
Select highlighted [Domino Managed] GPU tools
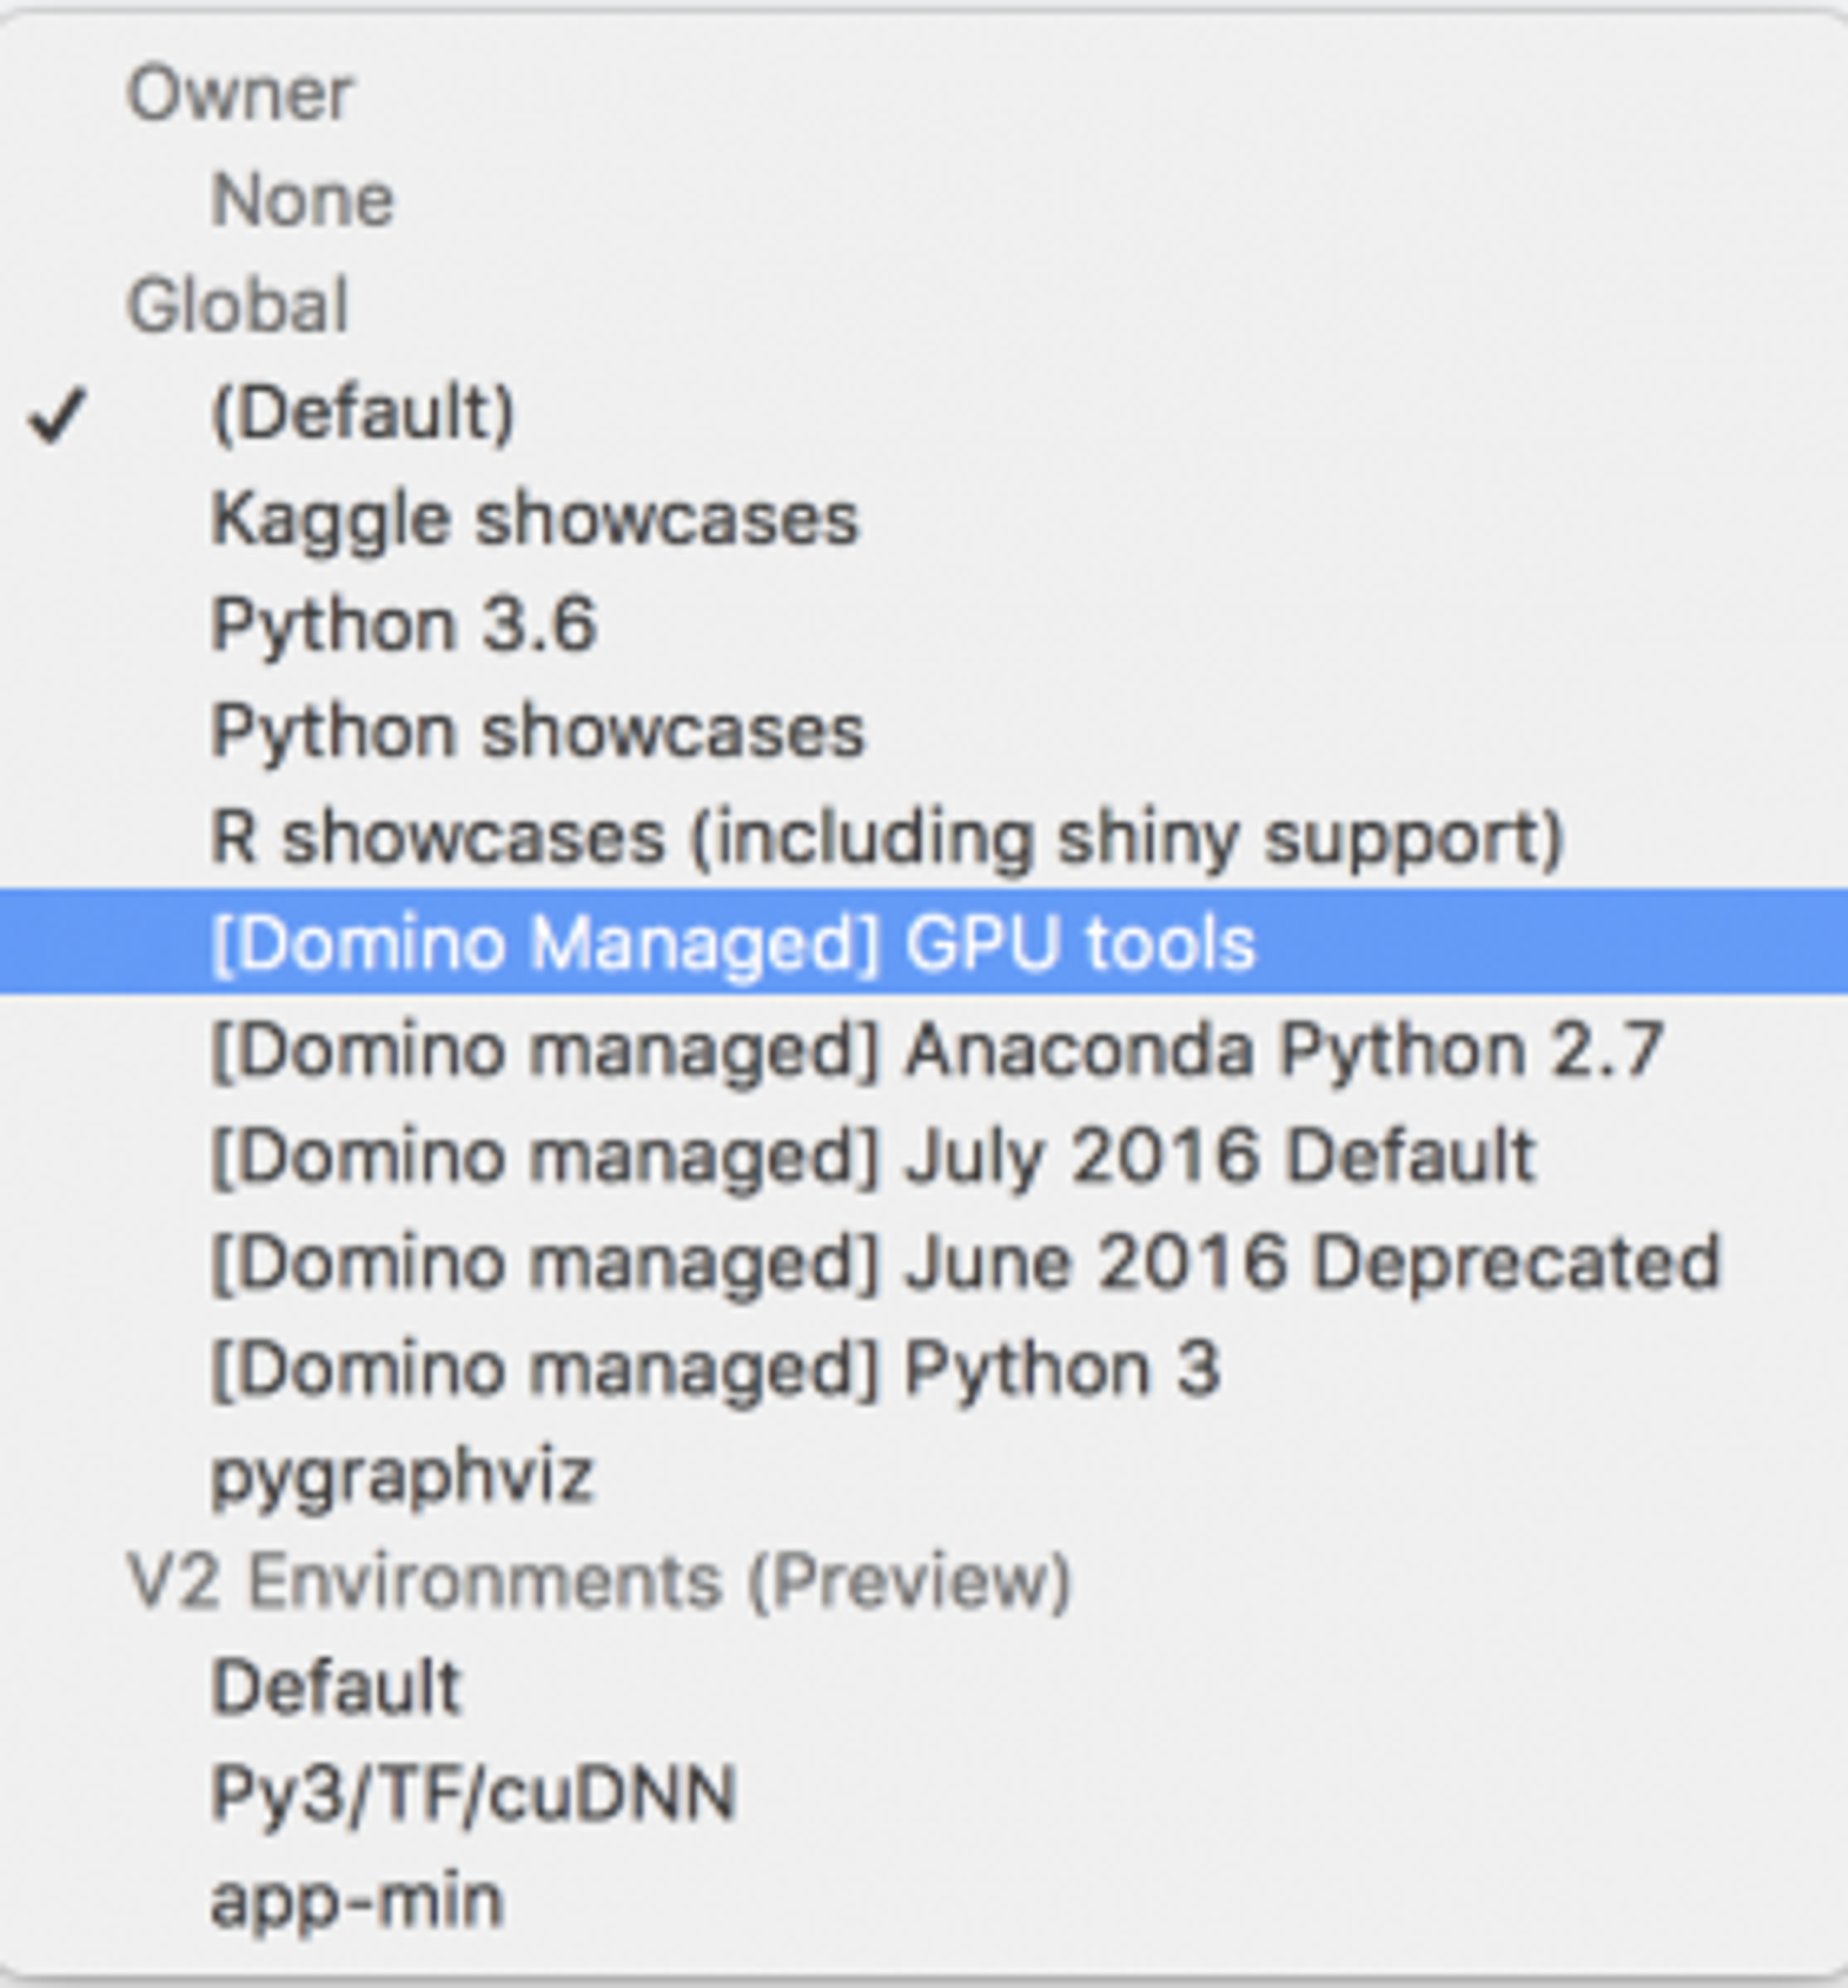733,943
